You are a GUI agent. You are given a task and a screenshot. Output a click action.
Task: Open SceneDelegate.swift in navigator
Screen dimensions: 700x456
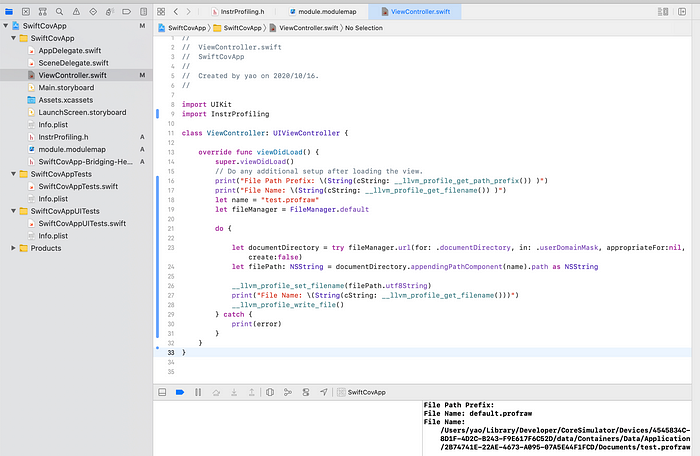pyautogui.click(x=73, y=63)
